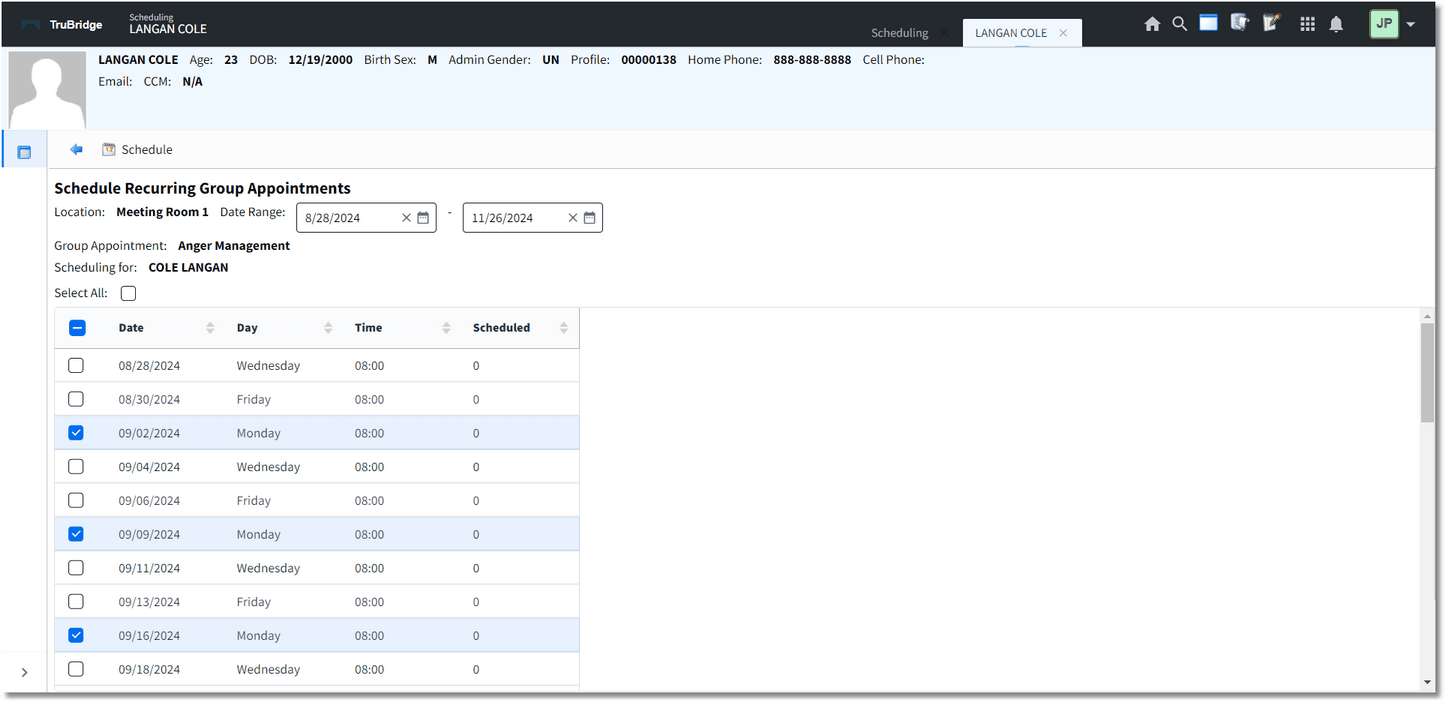1446x703 pixels.
Task: Click profile number 00000138
Action: pos(648,60)
